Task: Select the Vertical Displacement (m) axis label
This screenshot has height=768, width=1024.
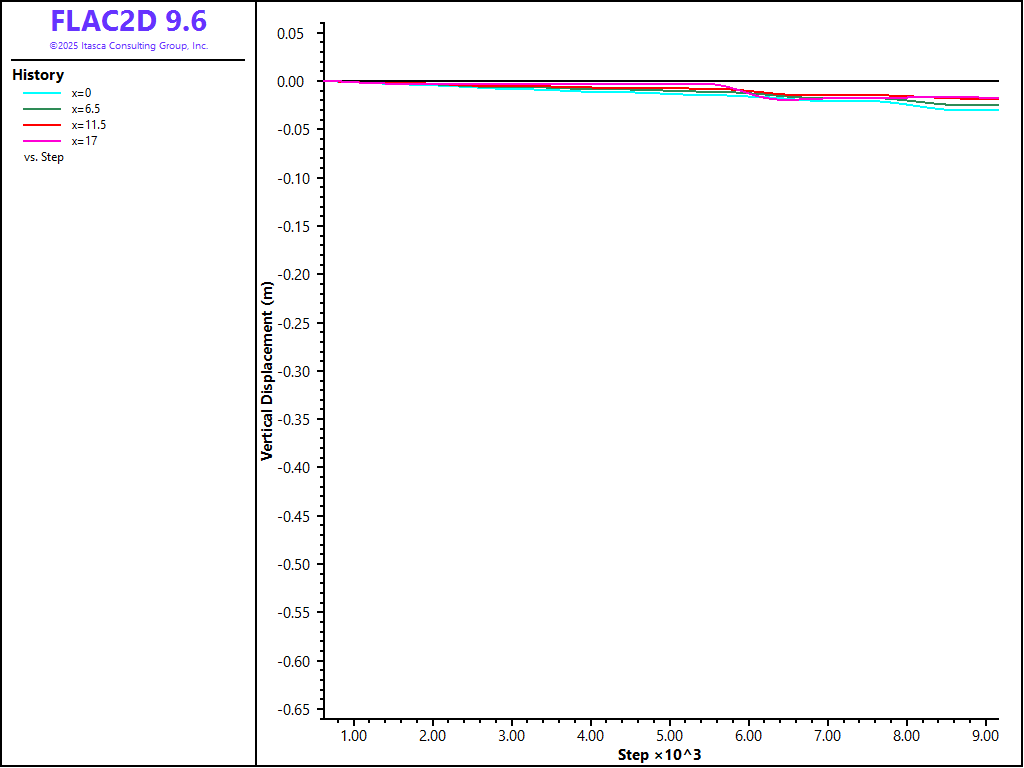Action: click(267, 370)
